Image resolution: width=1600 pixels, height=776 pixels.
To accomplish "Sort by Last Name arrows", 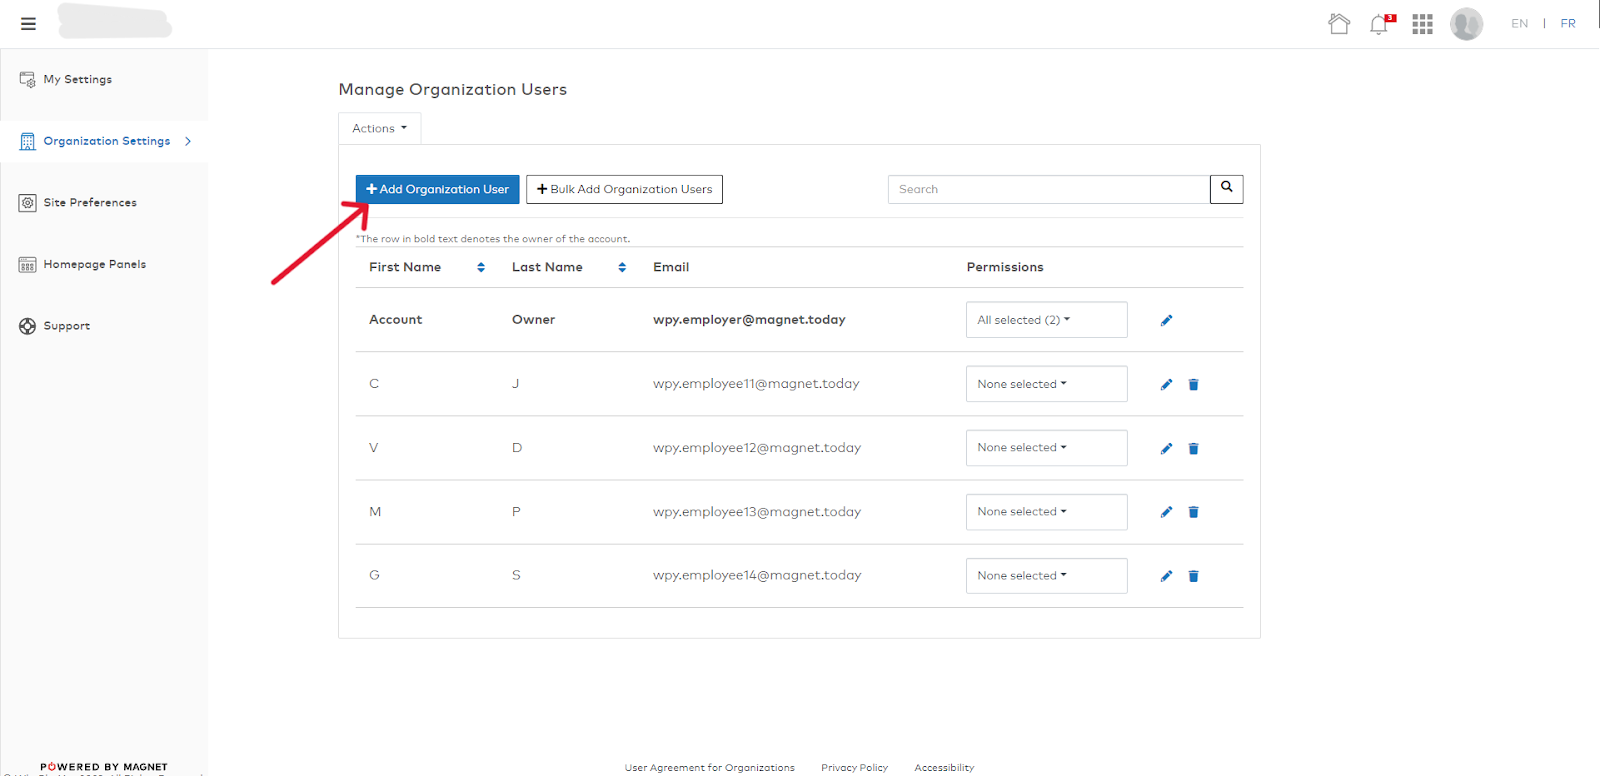I will (622, 267).
